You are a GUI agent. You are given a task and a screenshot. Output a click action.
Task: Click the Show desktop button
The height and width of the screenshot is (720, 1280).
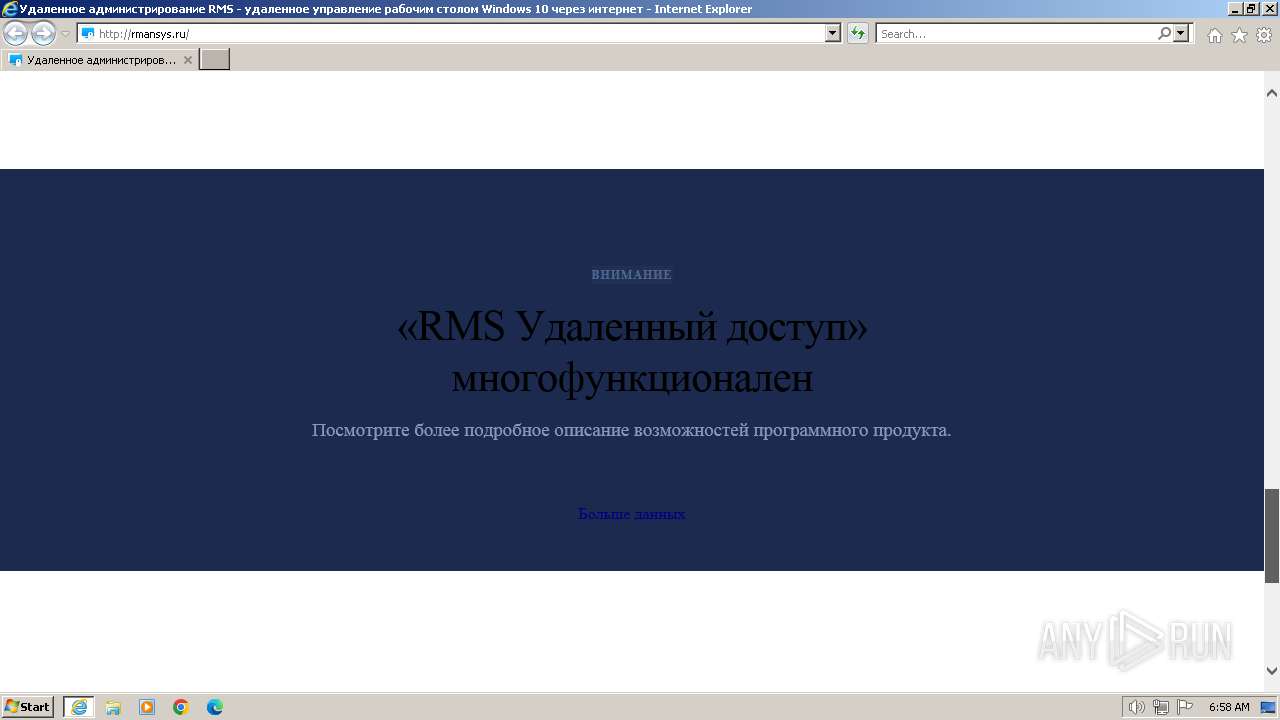click(1269, 707)
